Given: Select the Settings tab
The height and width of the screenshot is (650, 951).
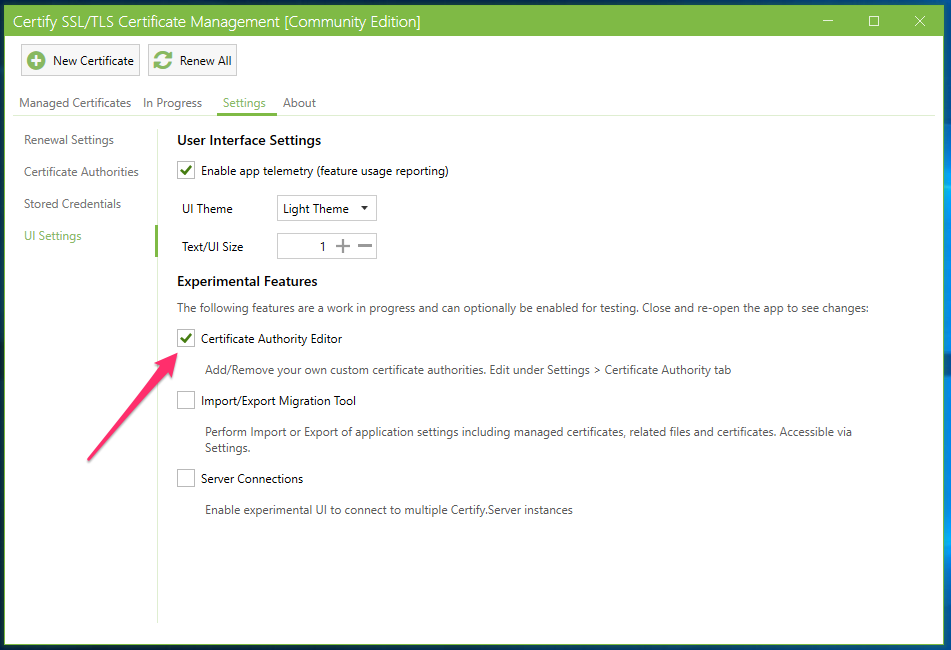Looking at the screenshot, I should tap(244, 103).
